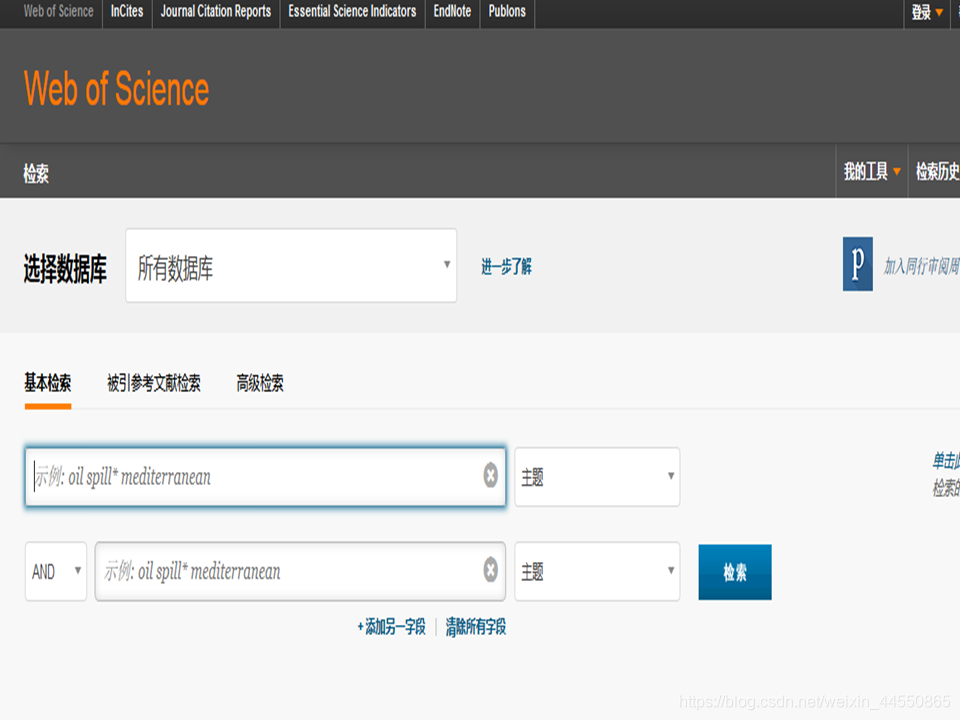Screen dimensions: 960x720
Task: Click the orange Web of Science logo
Action: tap(116, 89)
